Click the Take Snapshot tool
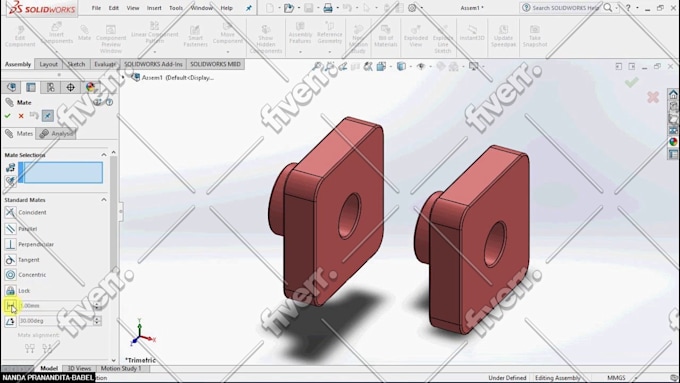680x383 pixels. tap(535, 36)
